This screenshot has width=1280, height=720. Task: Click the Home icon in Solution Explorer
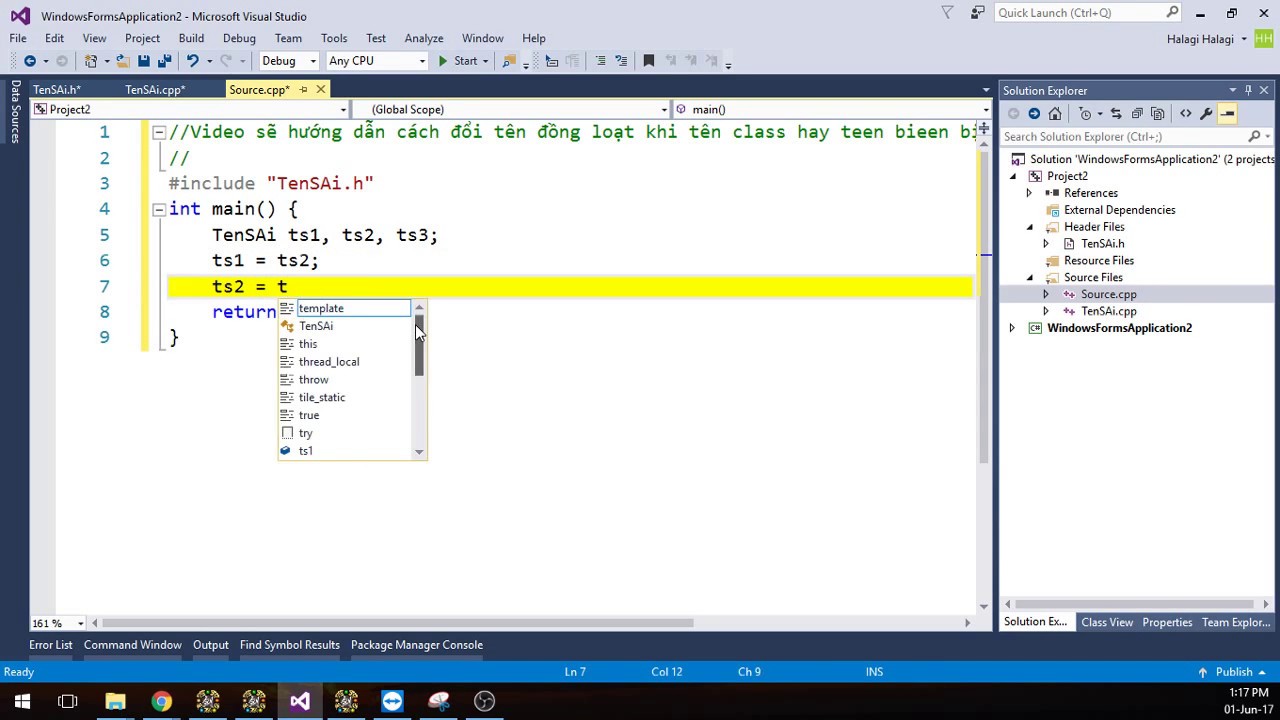(1055, 114)
